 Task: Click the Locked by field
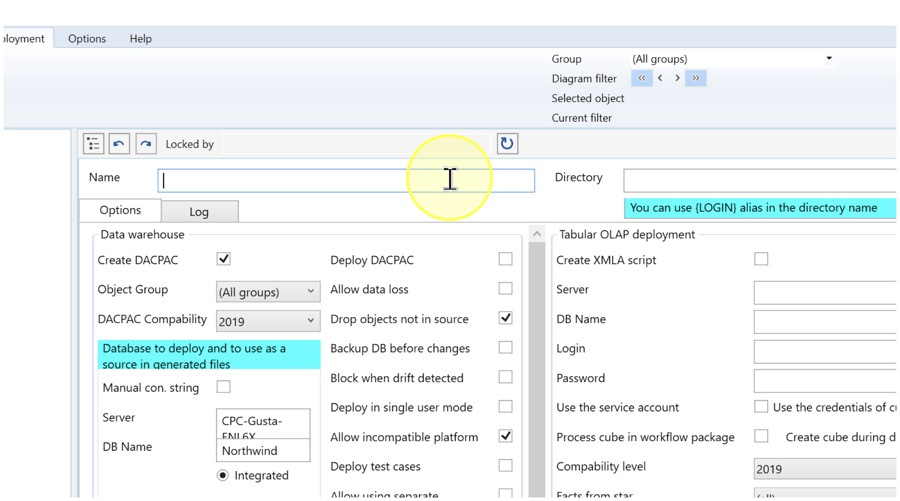click(x=356, y=143)
